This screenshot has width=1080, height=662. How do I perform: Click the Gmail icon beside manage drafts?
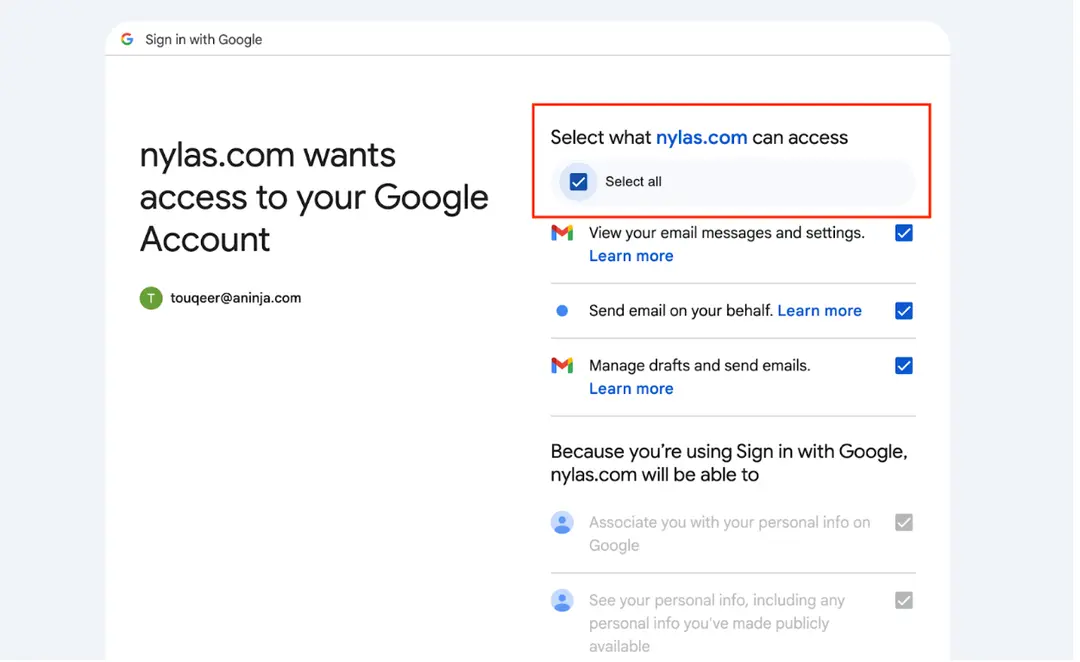click(x=562, y=366)
